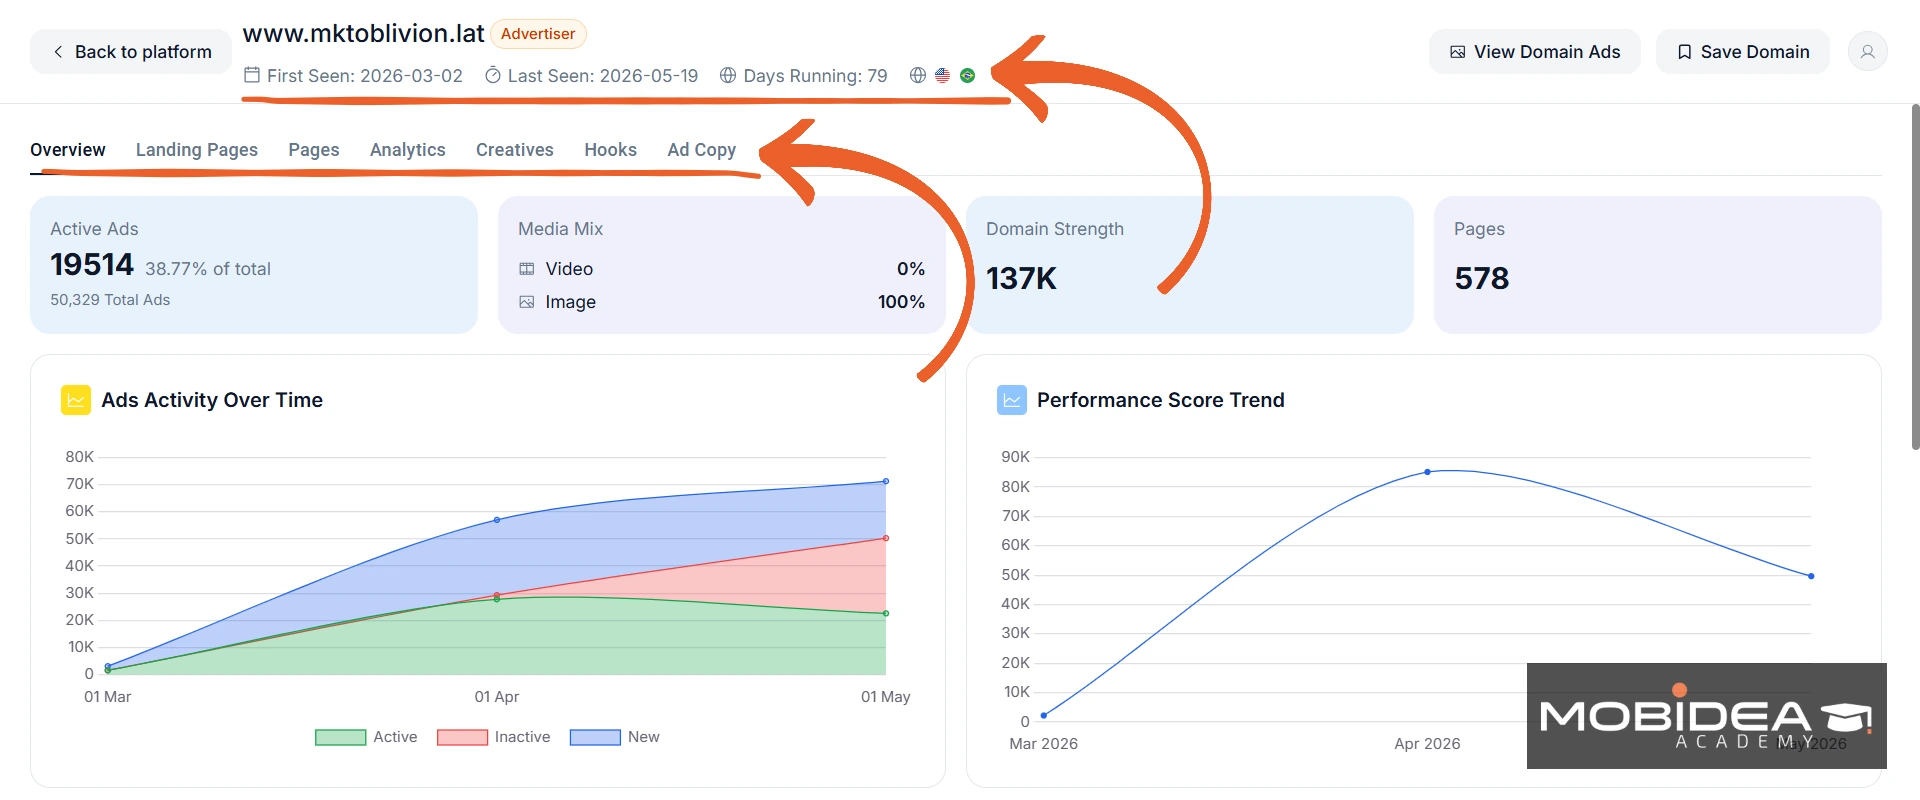The width and height of the screenshot is (1920, 800).
Task: Click the Video icon in Media Mix
Action: click(527, 269)
